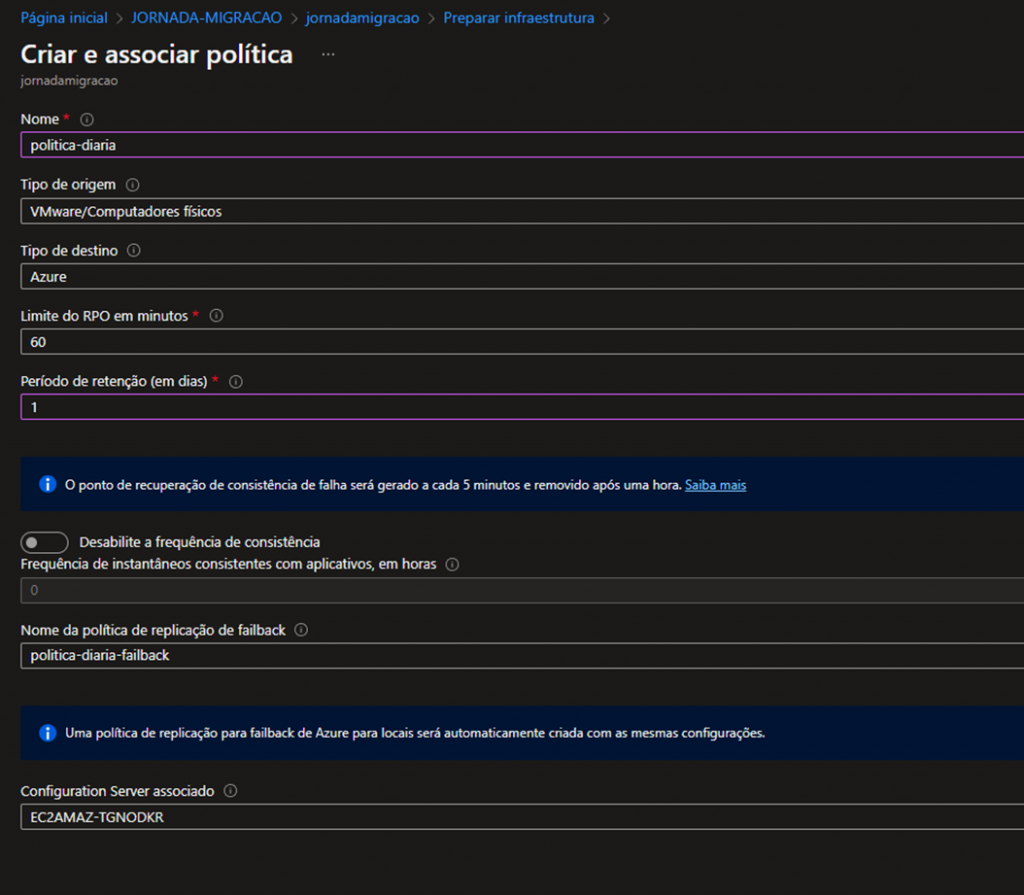
Task: Open the Tipo de origem dropdown
Action: [520, 211]
